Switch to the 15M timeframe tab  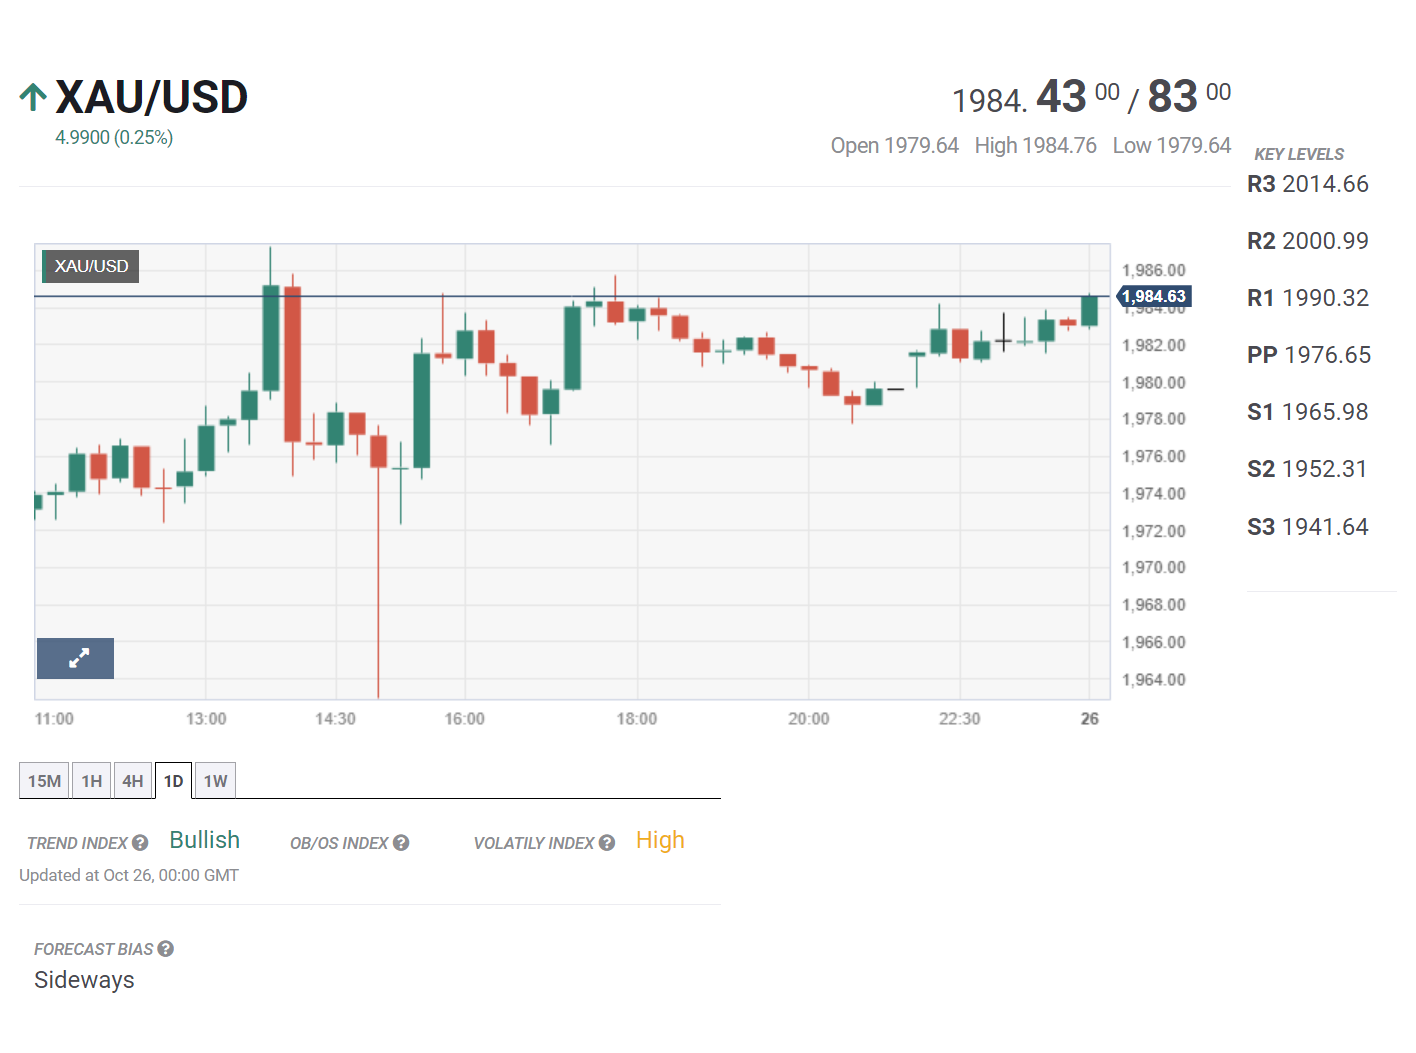pyautogui.click(x=44, y=780)
